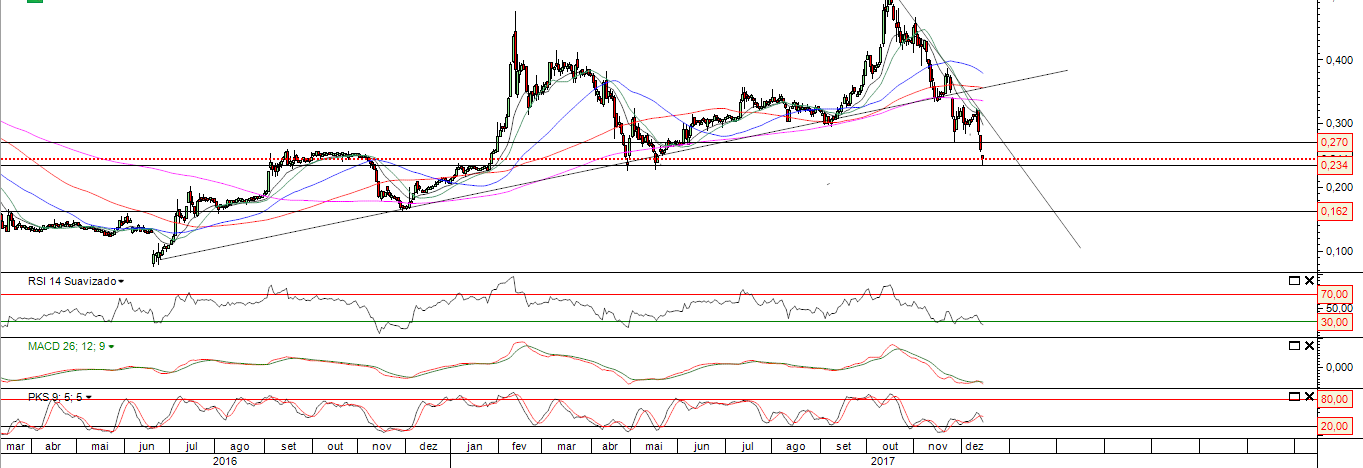
Task: Click the 0,000 MACD axis value
Action: coord(1339,367)
